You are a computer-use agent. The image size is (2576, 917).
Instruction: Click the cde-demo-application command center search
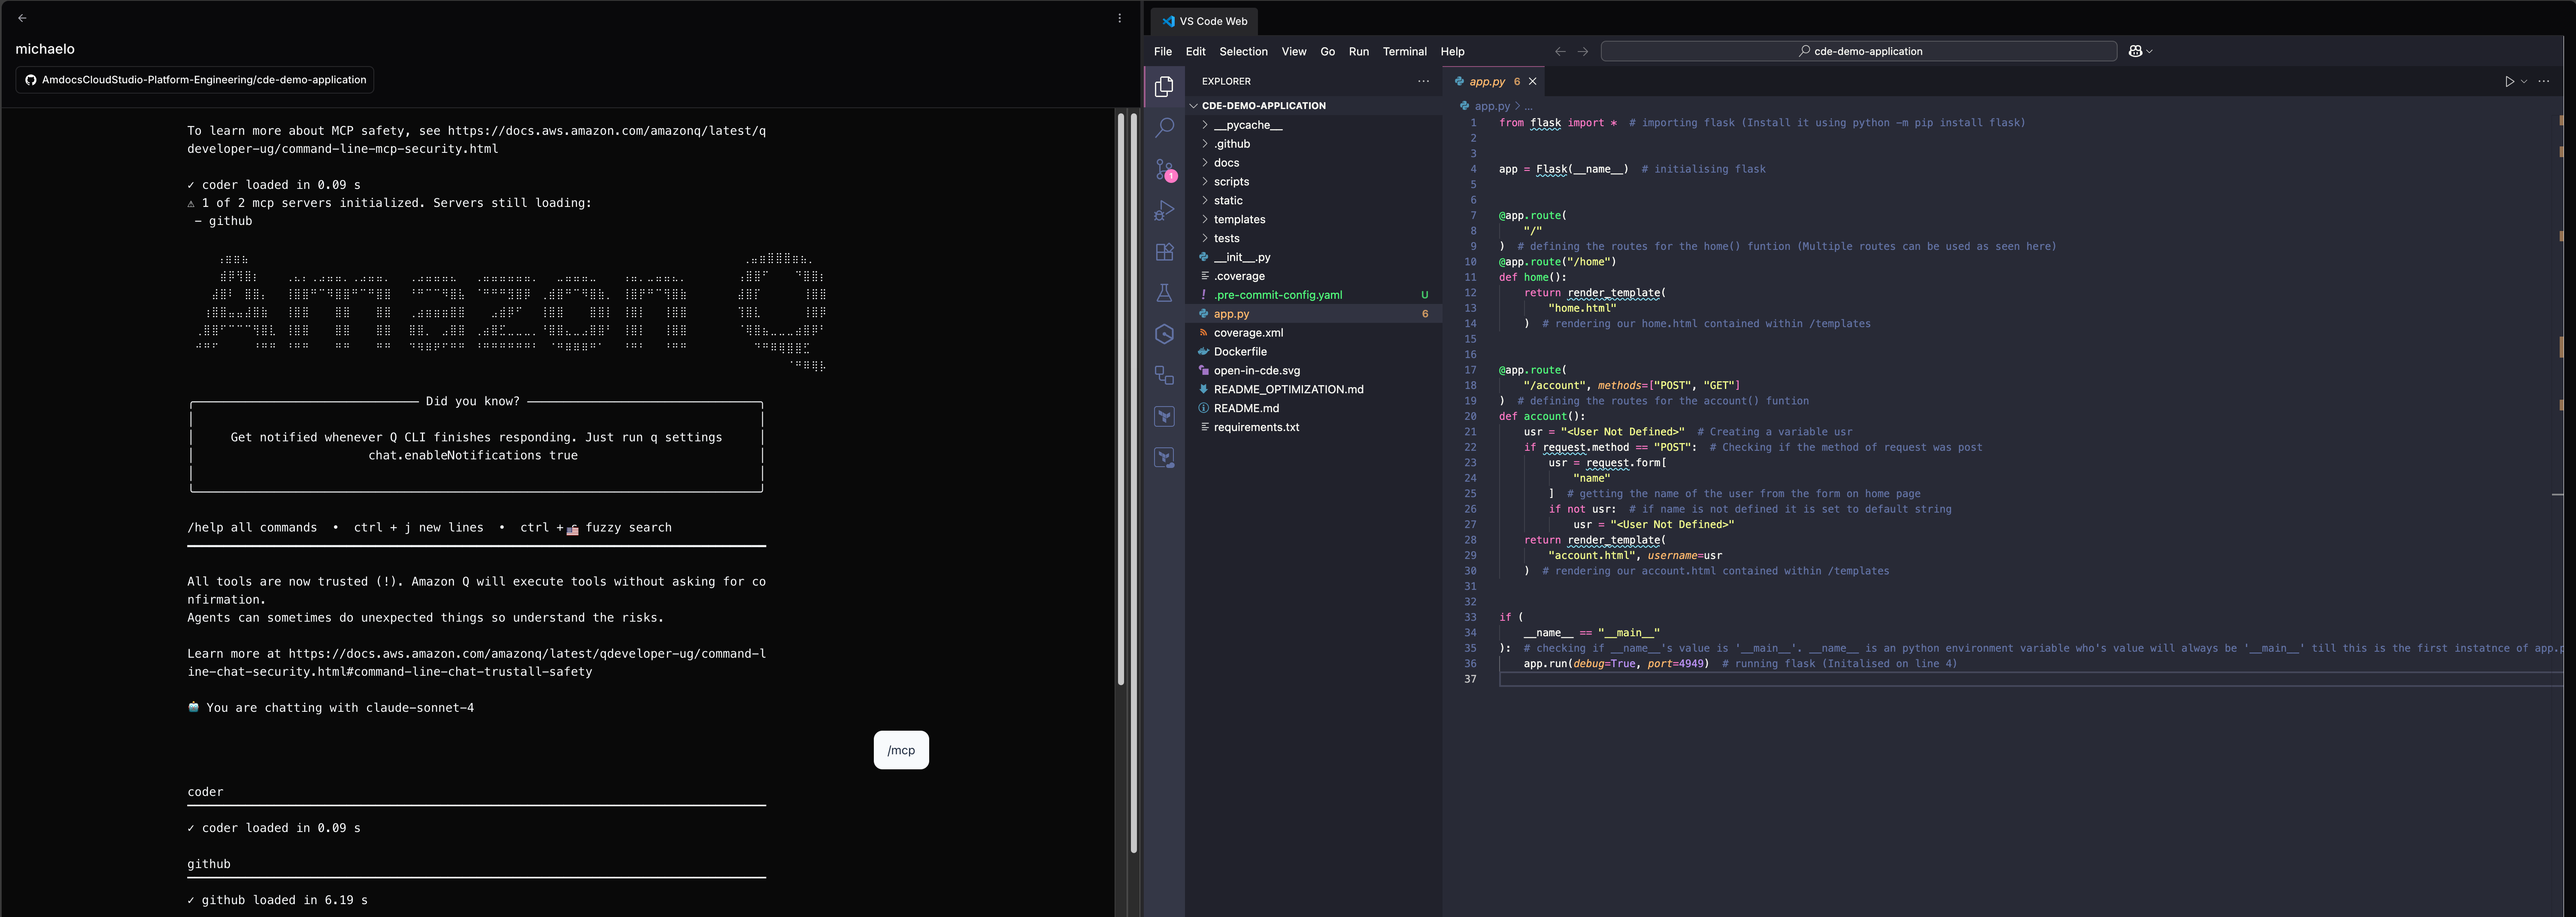click(x=1858, y=51)
